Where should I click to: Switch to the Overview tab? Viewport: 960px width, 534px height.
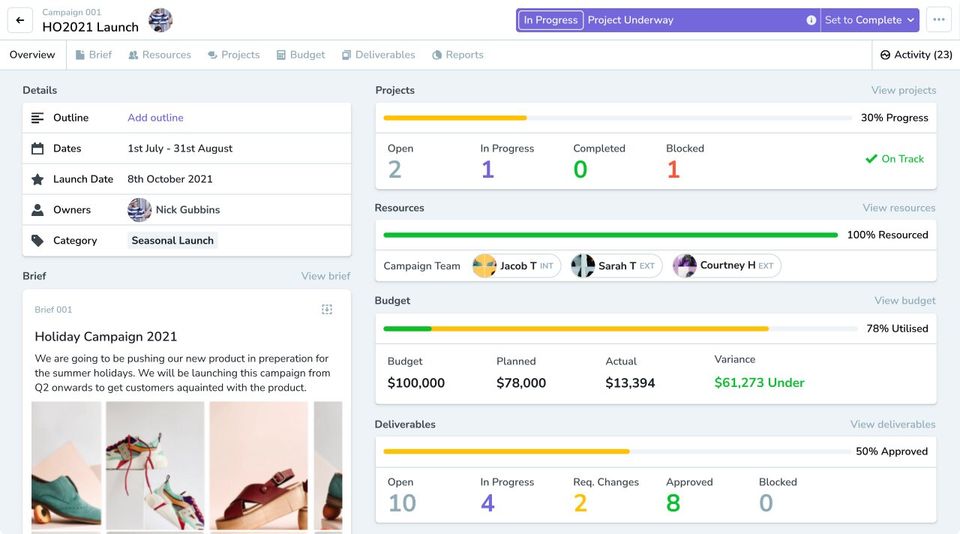(x=32, y=55)
